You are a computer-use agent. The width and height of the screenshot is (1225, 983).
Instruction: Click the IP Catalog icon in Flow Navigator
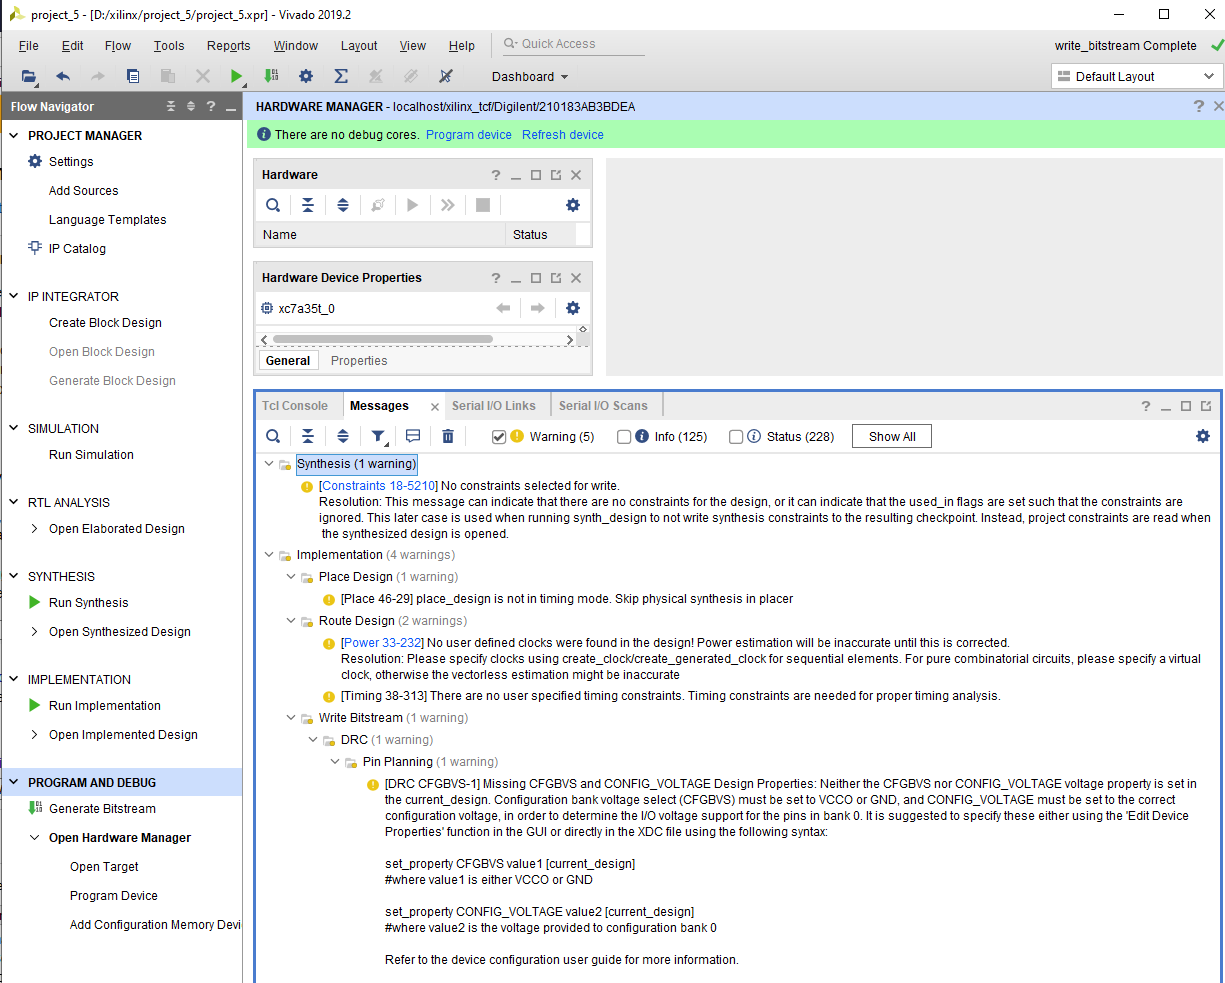(x=35, y=248)
